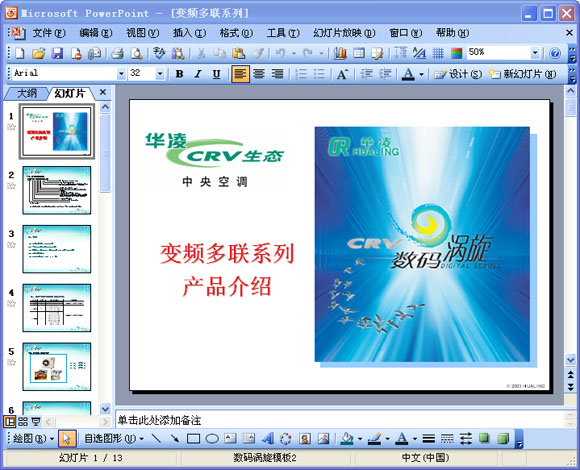This screenshot has height=470, width=580.
Task: Select the Oval drawing tool
Action: click(x=212, y=439)
